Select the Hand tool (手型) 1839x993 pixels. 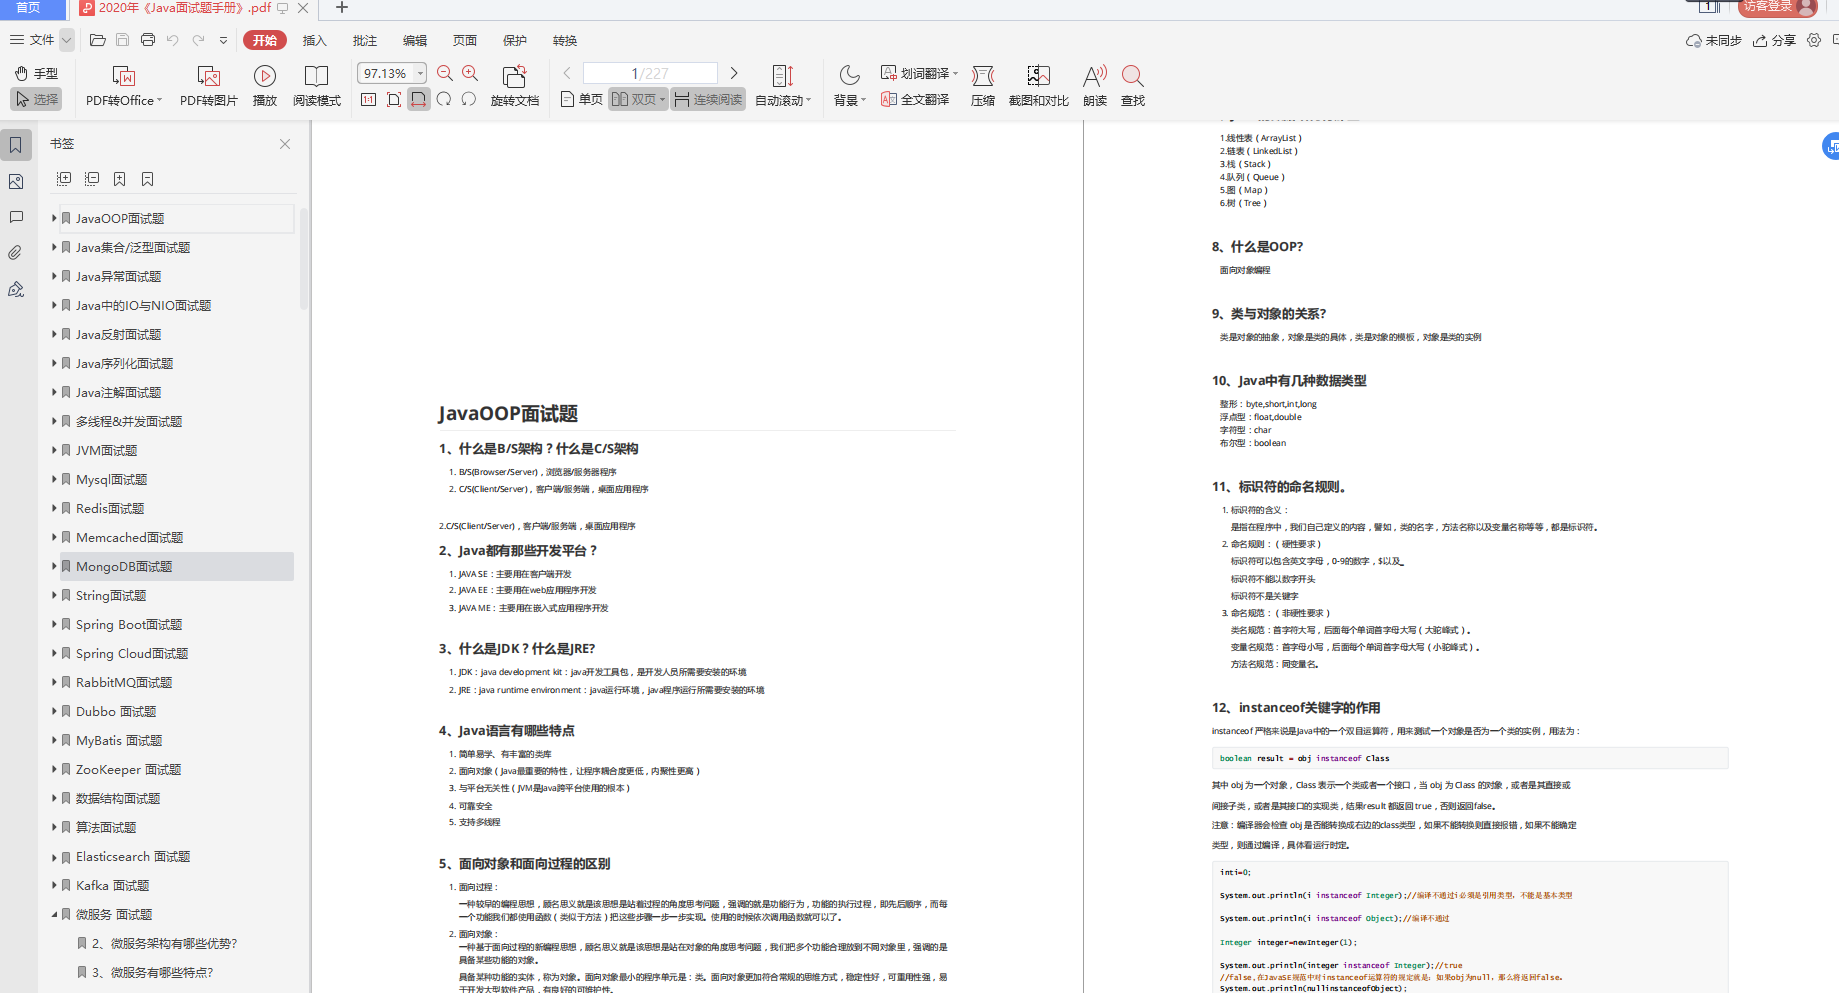pos(36,73)
